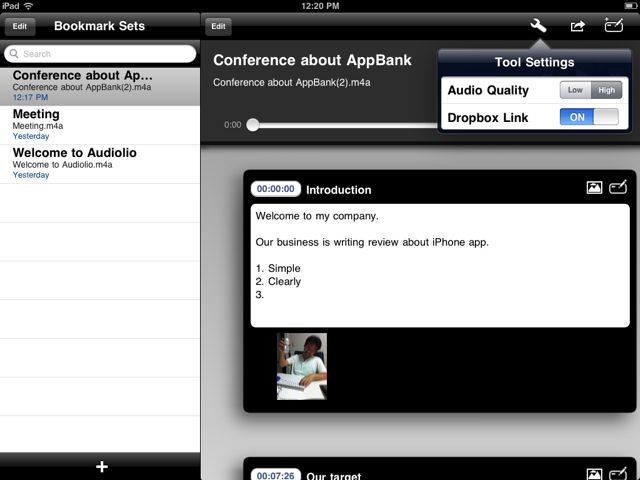Check the Wi-Fi status icon
640x480 pixels.
28,6
